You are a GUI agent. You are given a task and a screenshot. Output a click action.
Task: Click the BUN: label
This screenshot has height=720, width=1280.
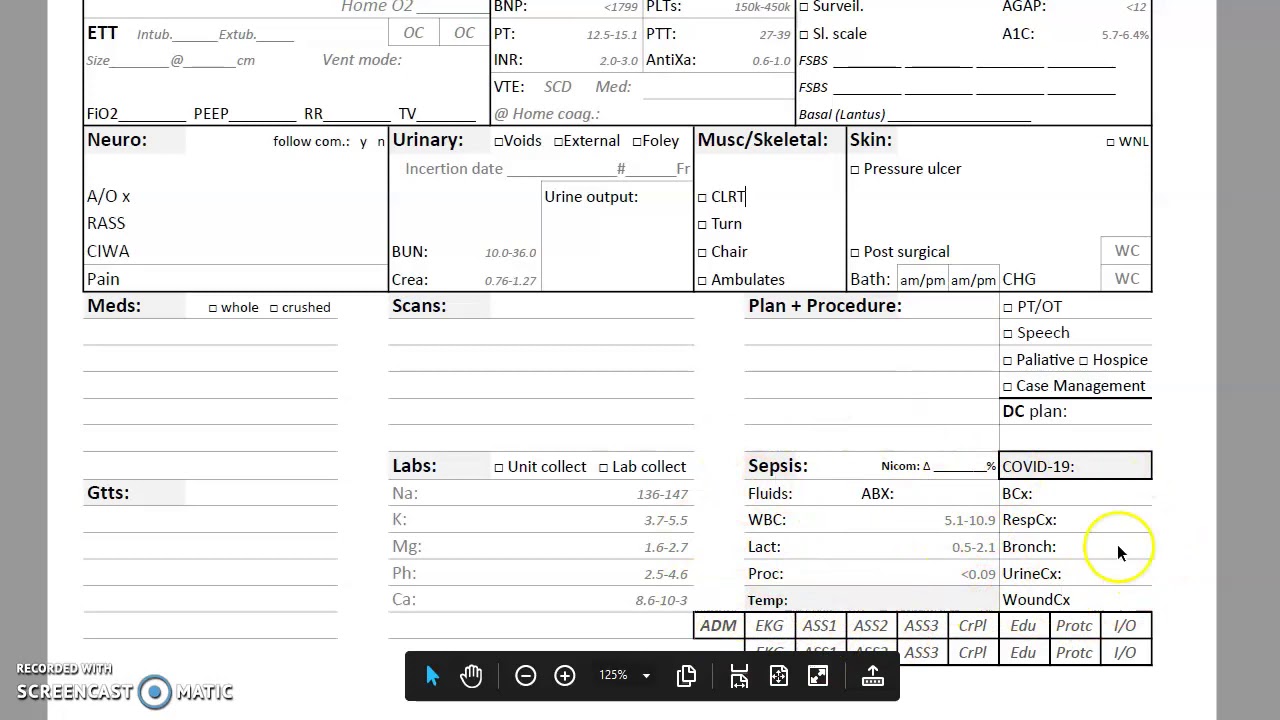410,252
